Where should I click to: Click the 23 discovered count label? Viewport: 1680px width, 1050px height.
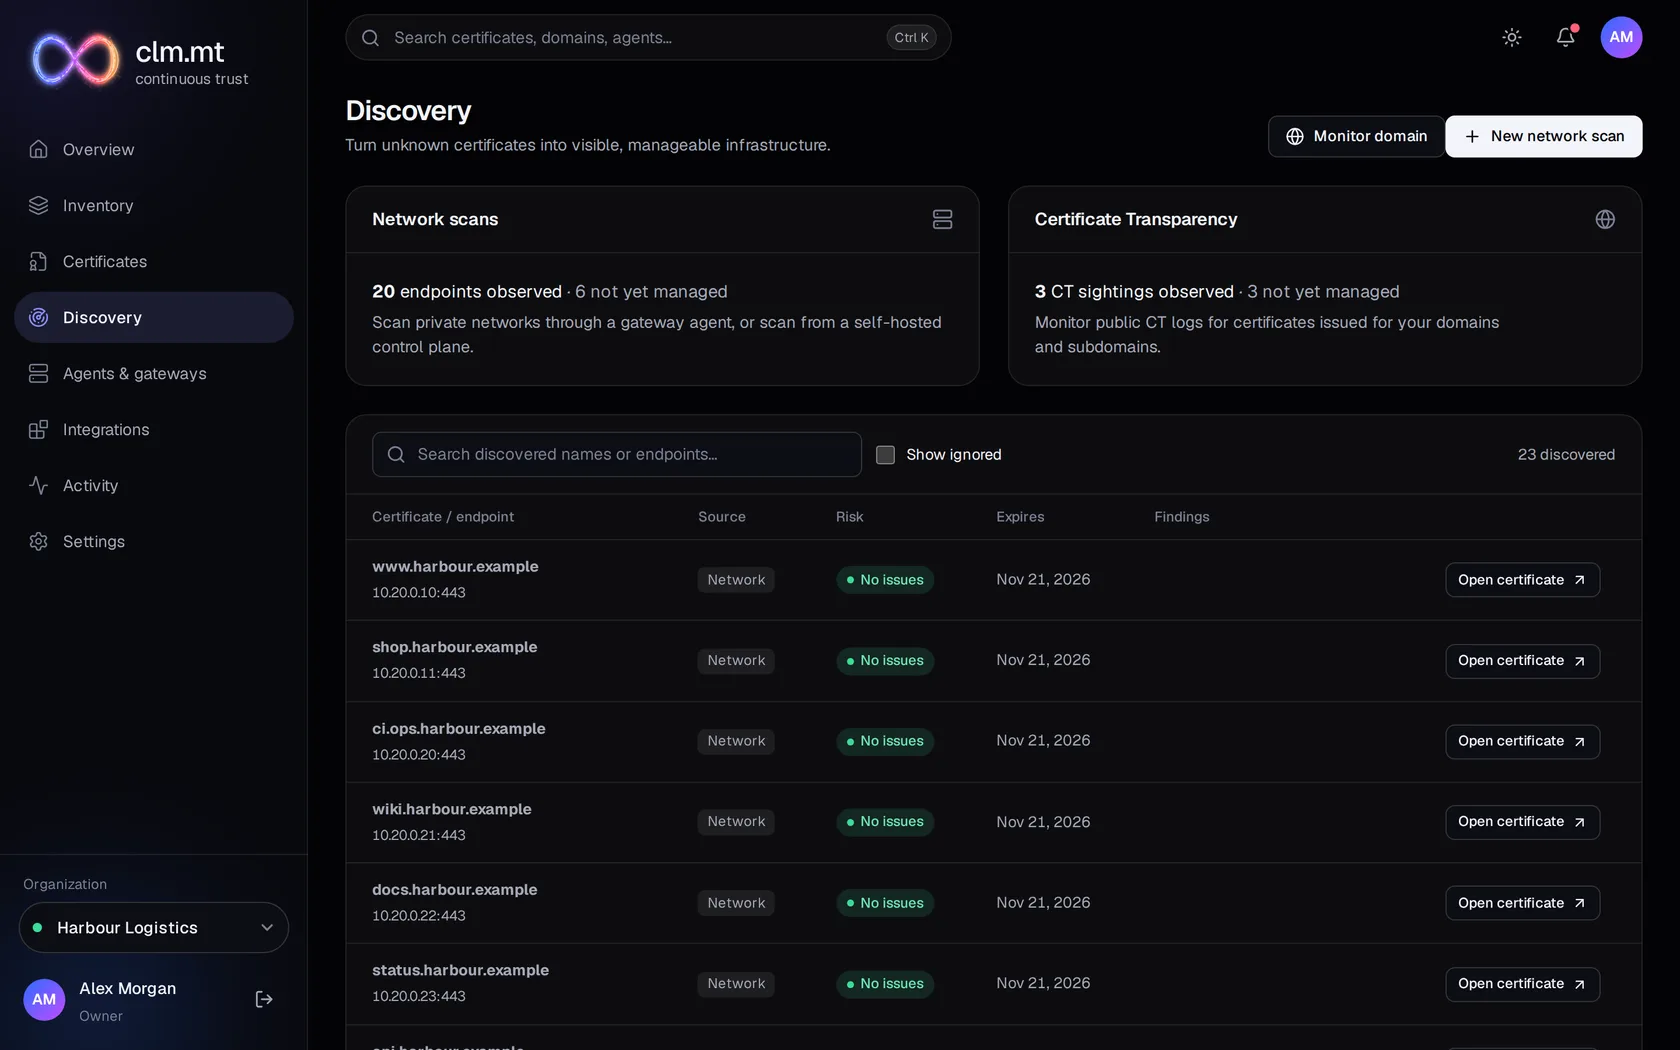coord(1566,455)
